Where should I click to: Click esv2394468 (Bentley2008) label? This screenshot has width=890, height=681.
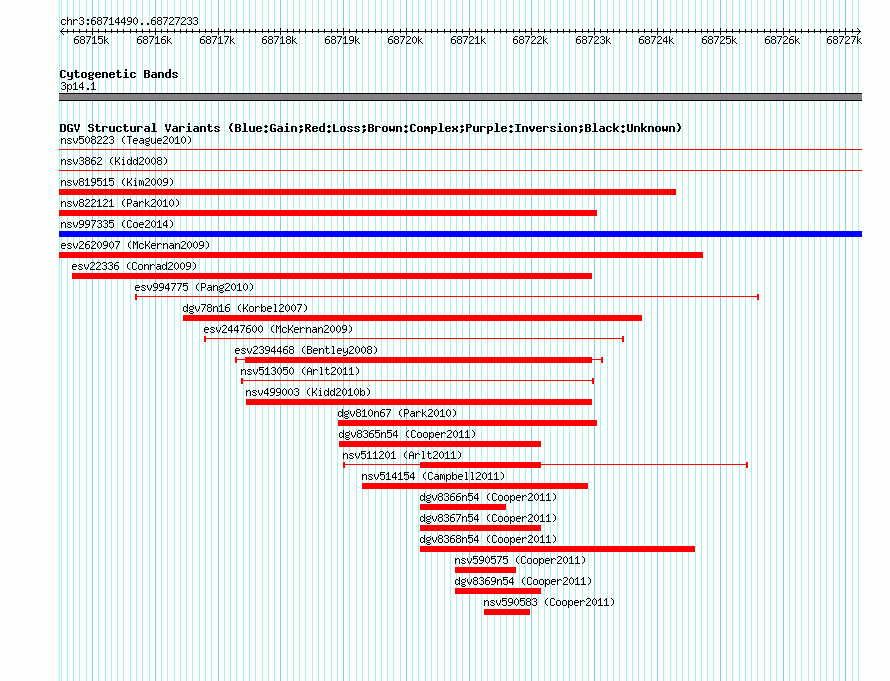pos(306,350)
